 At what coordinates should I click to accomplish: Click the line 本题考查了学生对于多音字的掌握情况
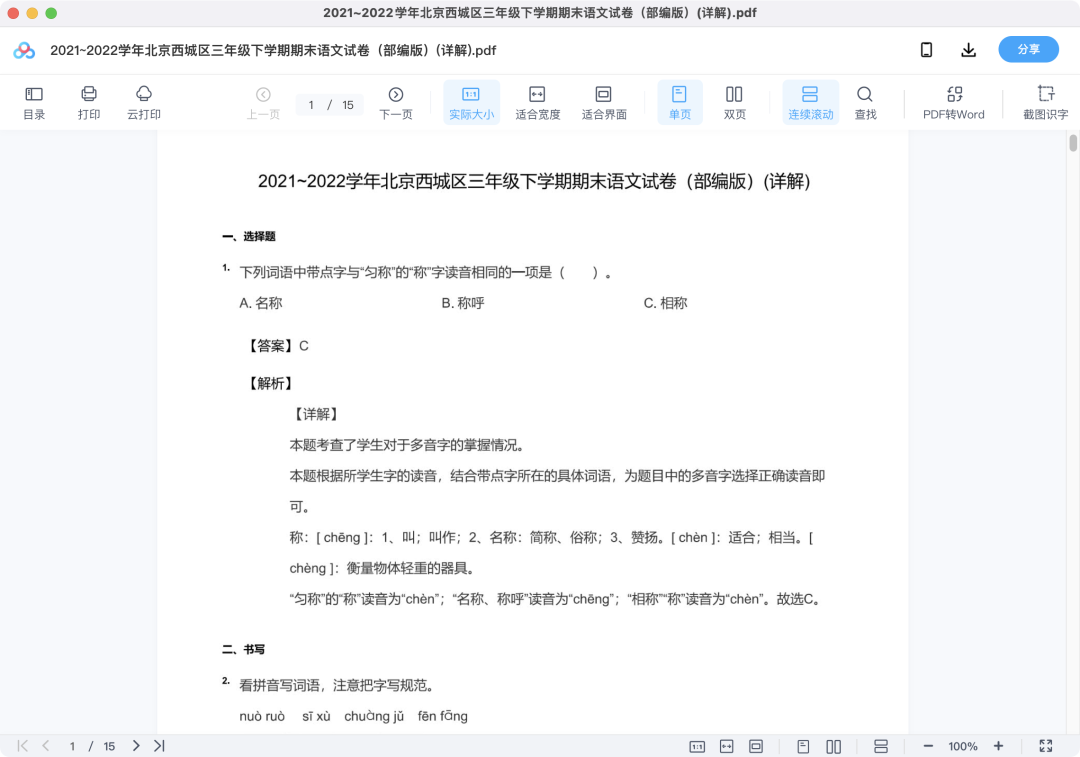(407, 445)
